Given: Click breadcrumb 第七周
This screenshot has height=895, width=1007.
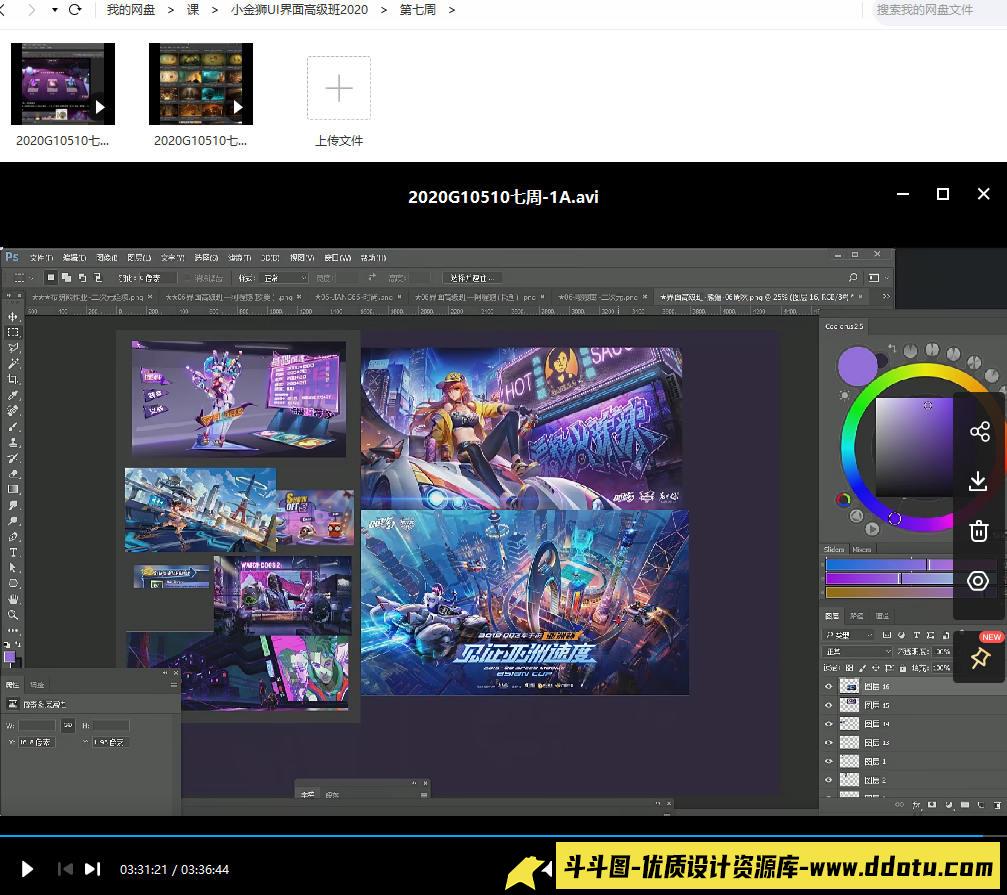Looking at the screenshot, I should click(417, 10).
